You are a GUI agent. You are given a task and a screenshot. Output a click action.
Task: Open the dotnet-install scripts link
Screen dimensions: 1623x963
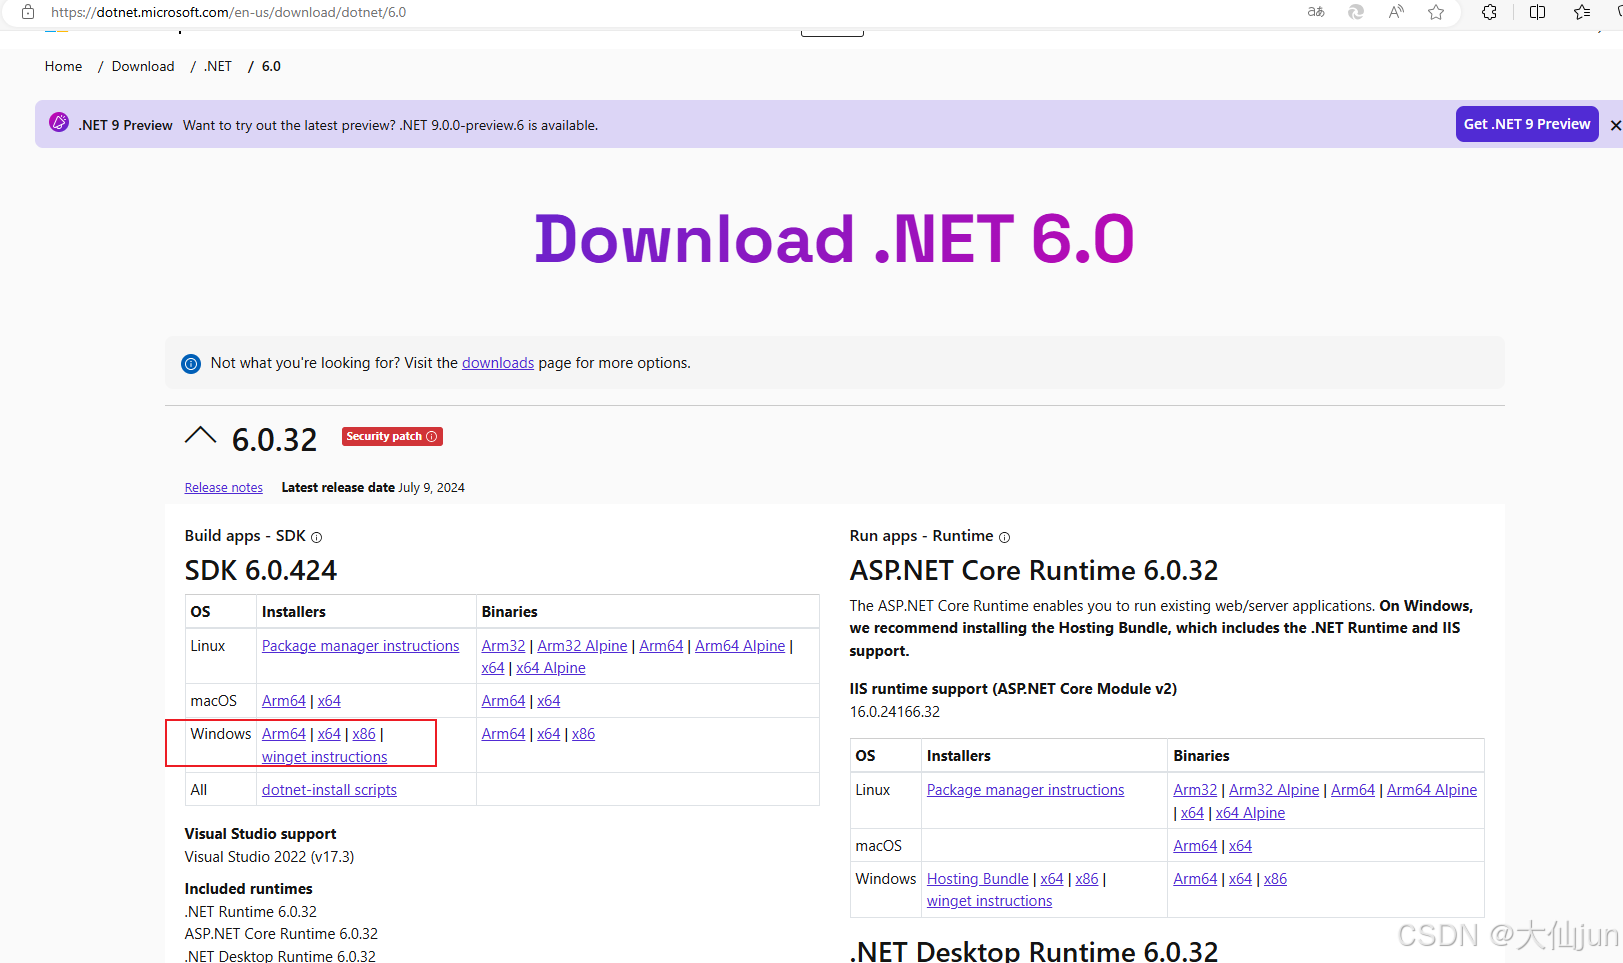[329, 789]
